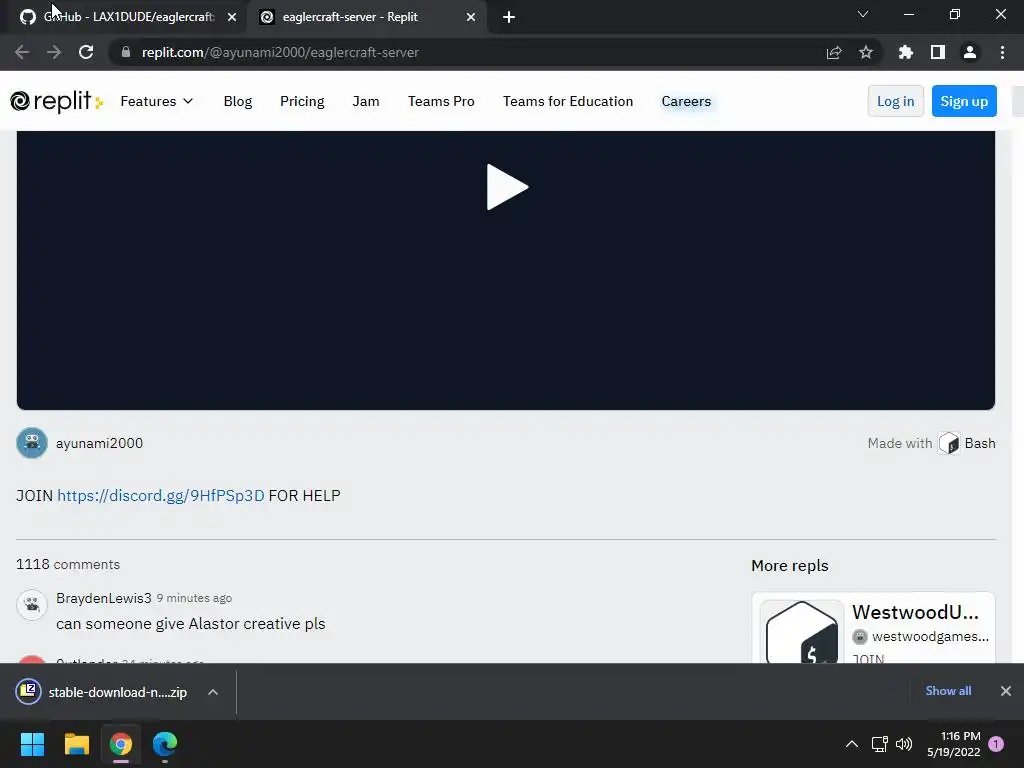The width and height of the screenshot is (1024, 768).
Task: Share this page icon
Action: pos(834,52)
